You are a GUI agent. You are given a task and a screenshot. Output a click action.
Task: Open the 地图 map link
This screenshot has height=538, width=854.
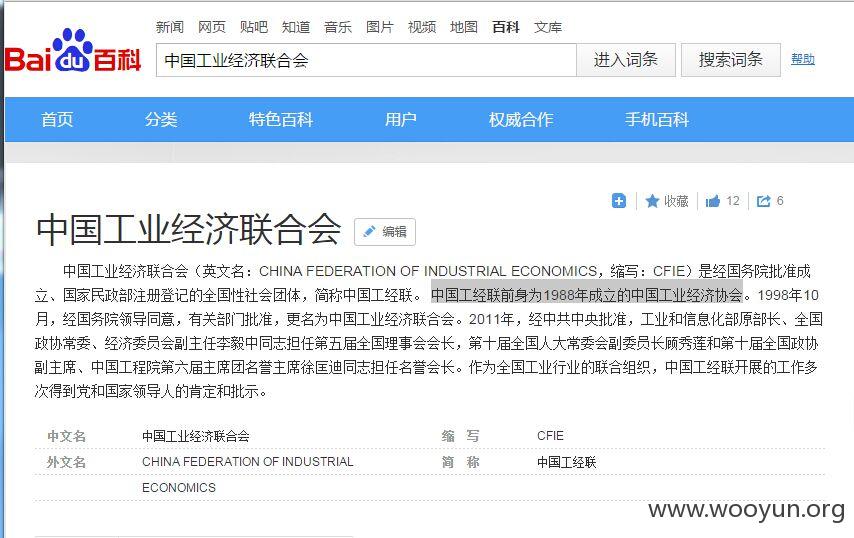click(464, 27)
